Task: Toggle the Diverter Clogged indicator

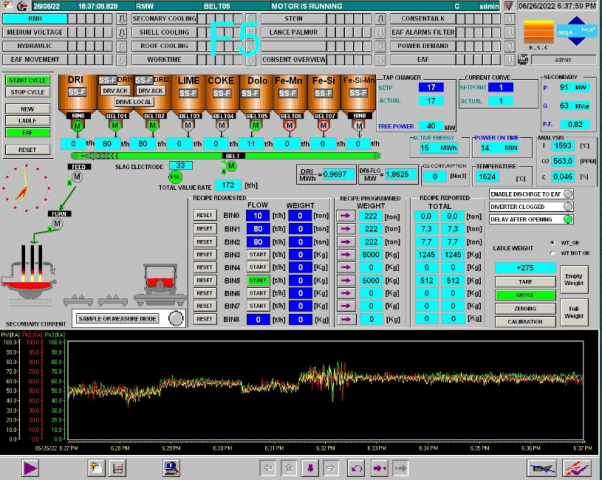Action: pyautogui.click(x=569, y=206)
